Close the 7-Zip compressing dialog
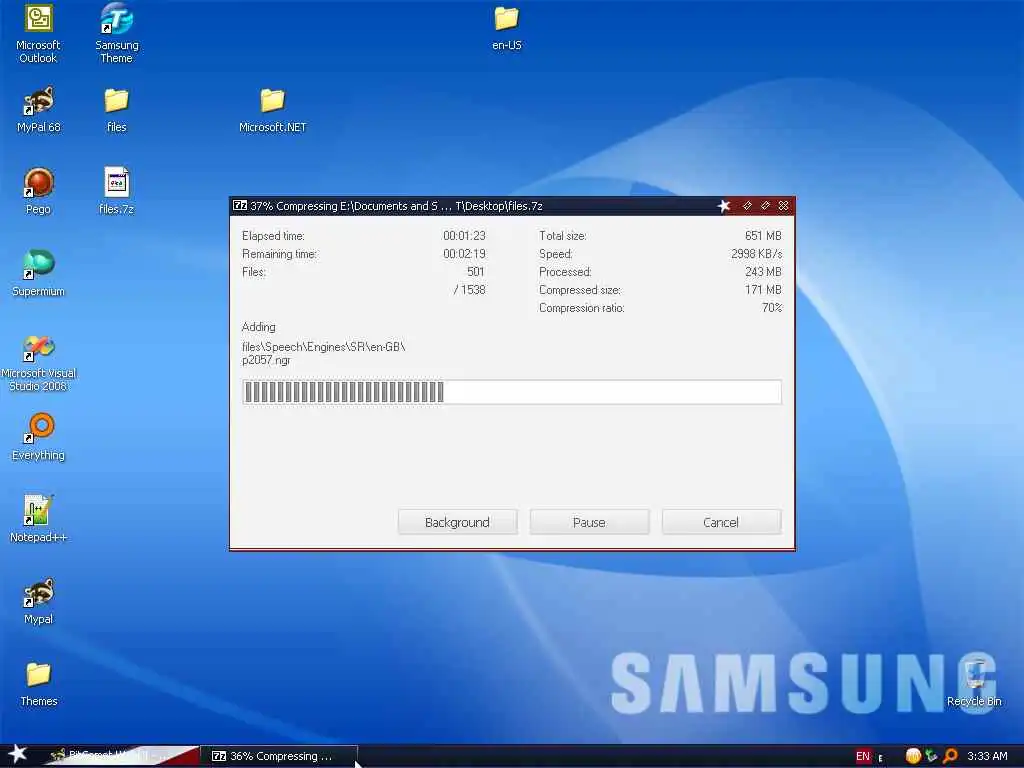The width and height of the screenshot is (1024, 768). click(784, 206)
